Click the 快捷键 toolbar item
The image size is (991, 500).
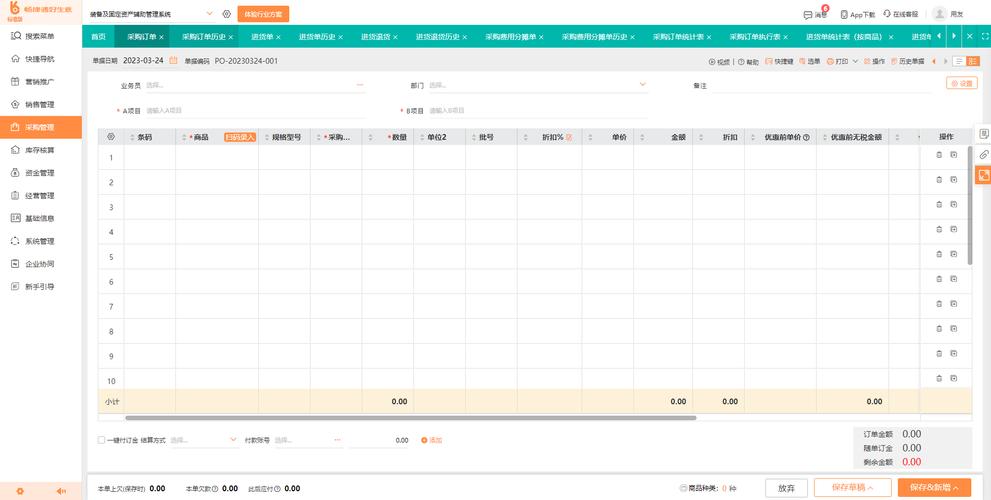pos(779,61)
